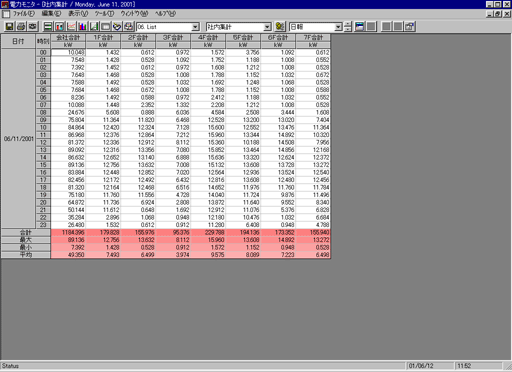Expand the 社内集計 group dropdown
This screenshot has width=512, height=372.
click(267, 27)
